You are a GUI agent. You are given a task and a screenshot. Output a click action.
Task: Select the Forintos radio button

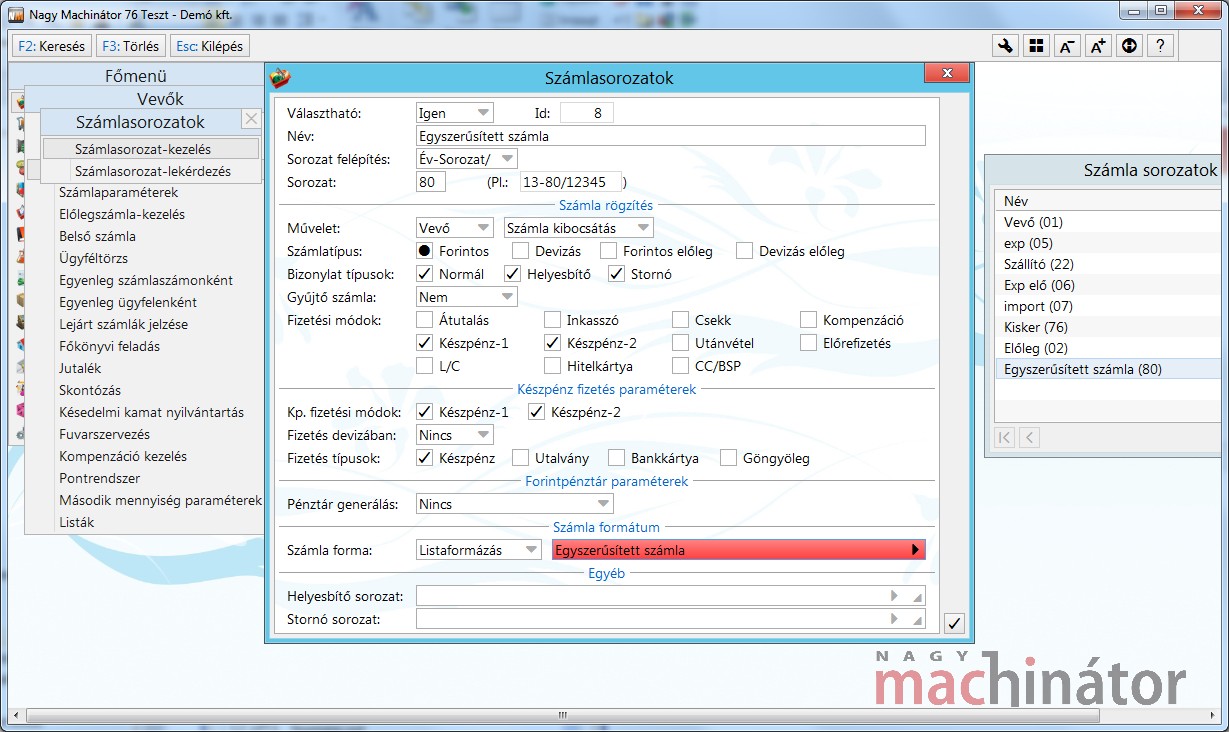(x=425, y=252)
